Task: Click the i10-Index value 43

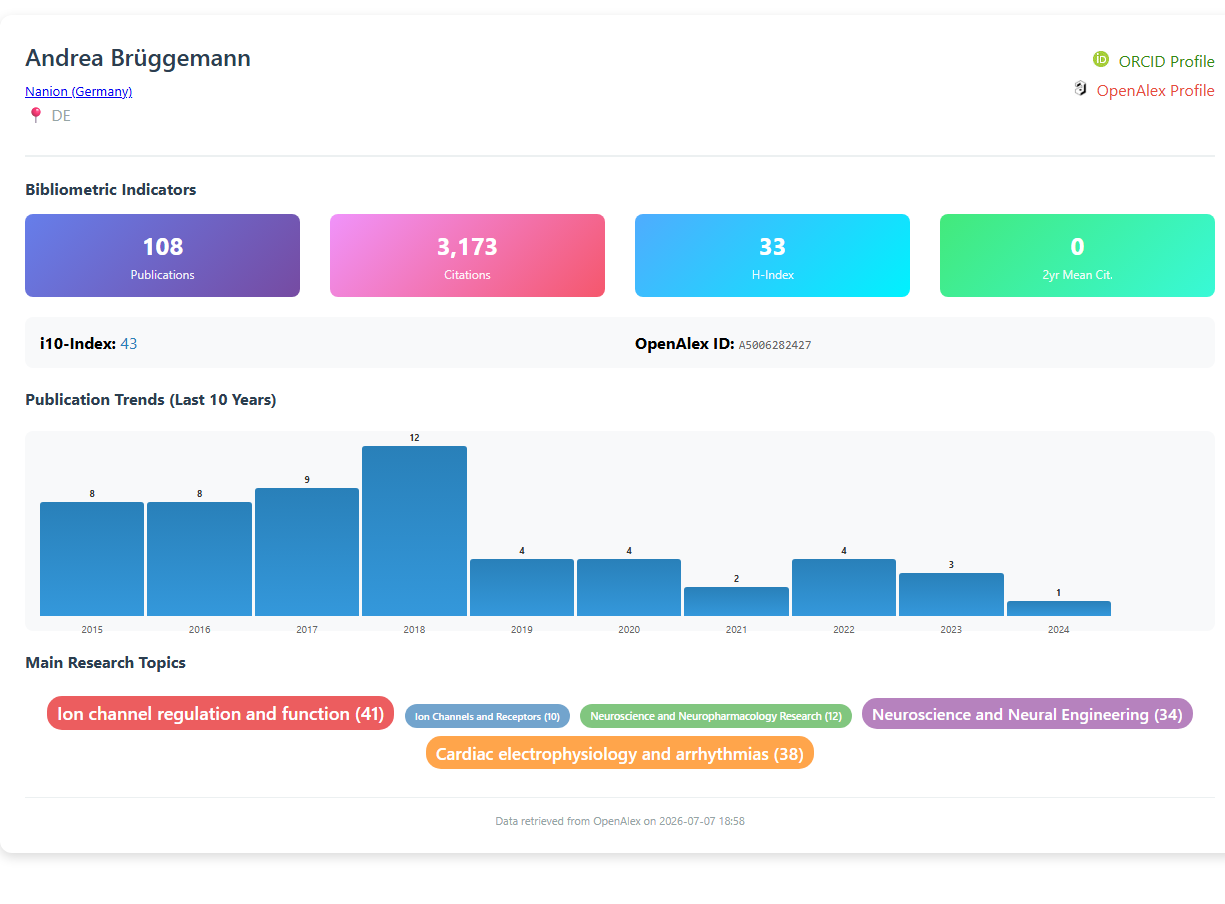Action: (x=128, y=344)
